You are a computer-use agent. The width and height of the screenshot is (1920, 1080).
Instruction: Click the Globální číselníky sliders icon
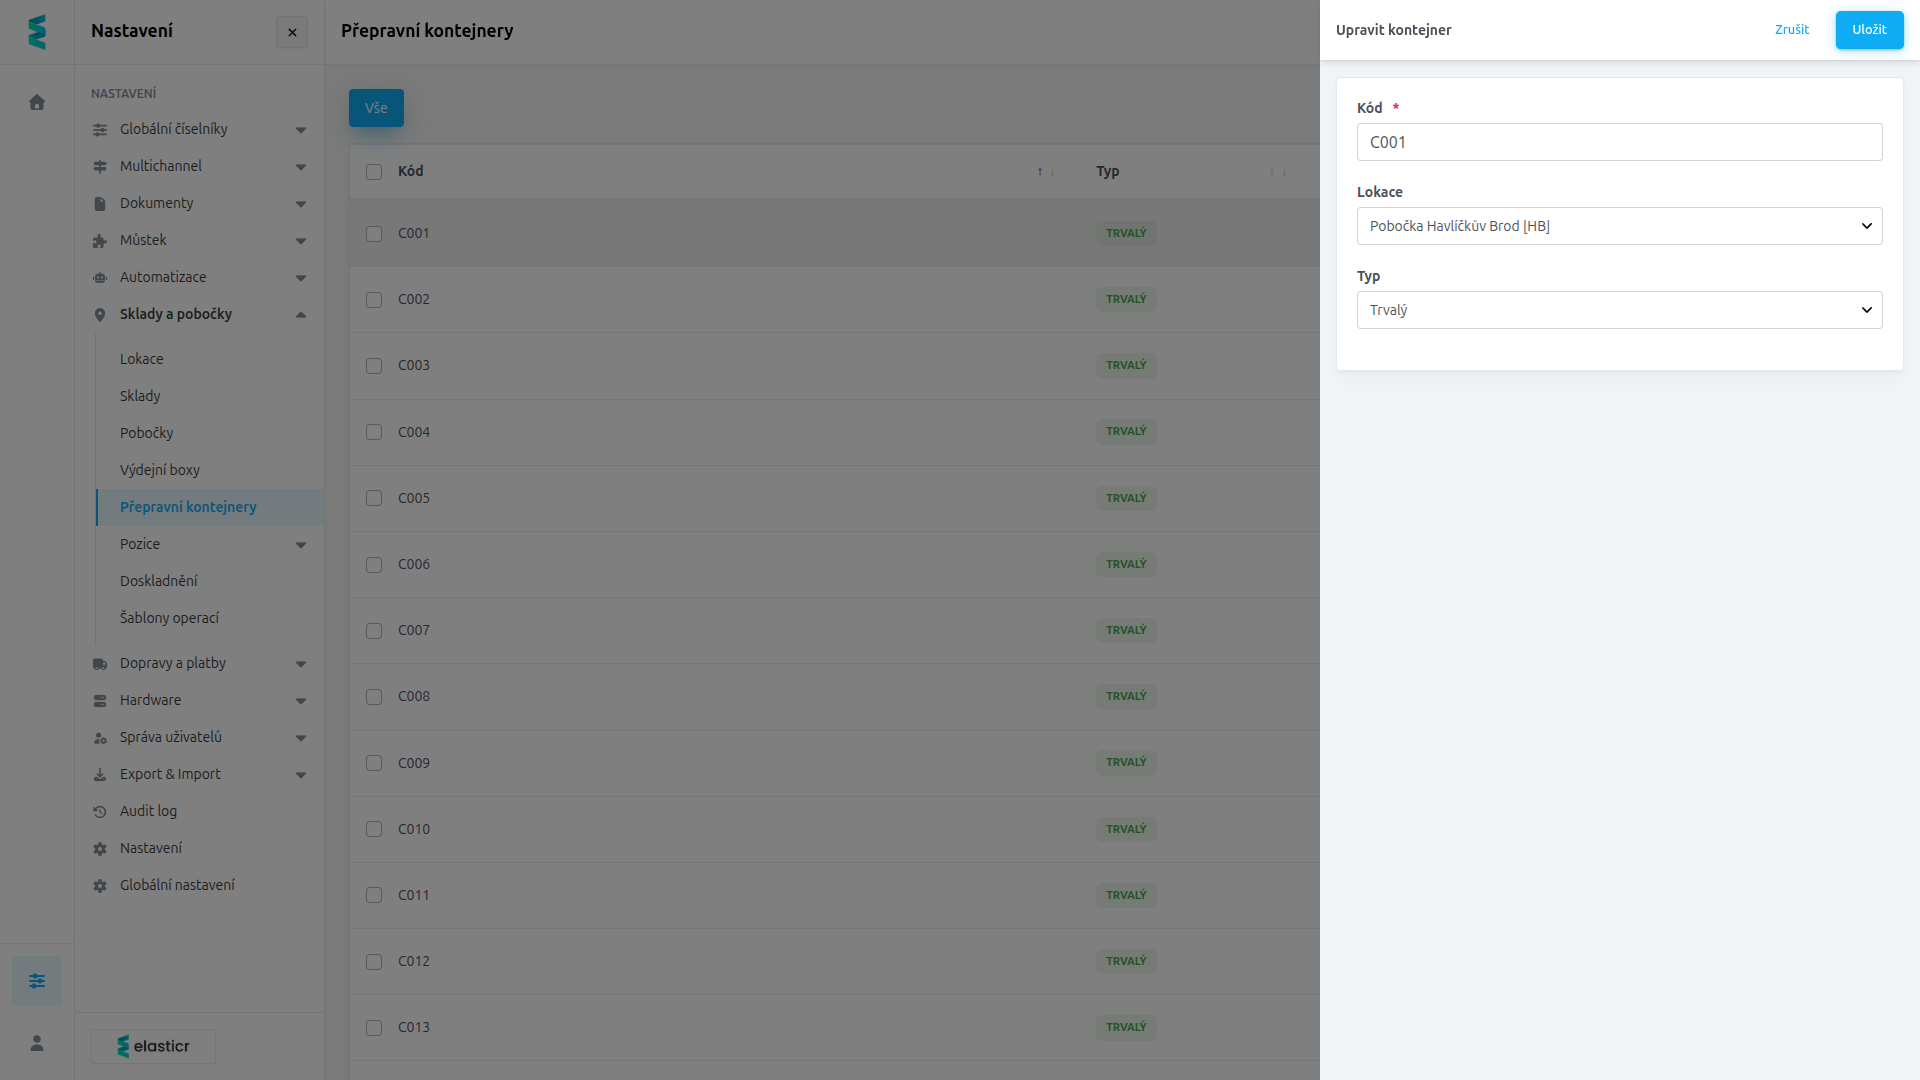point(100,130)
